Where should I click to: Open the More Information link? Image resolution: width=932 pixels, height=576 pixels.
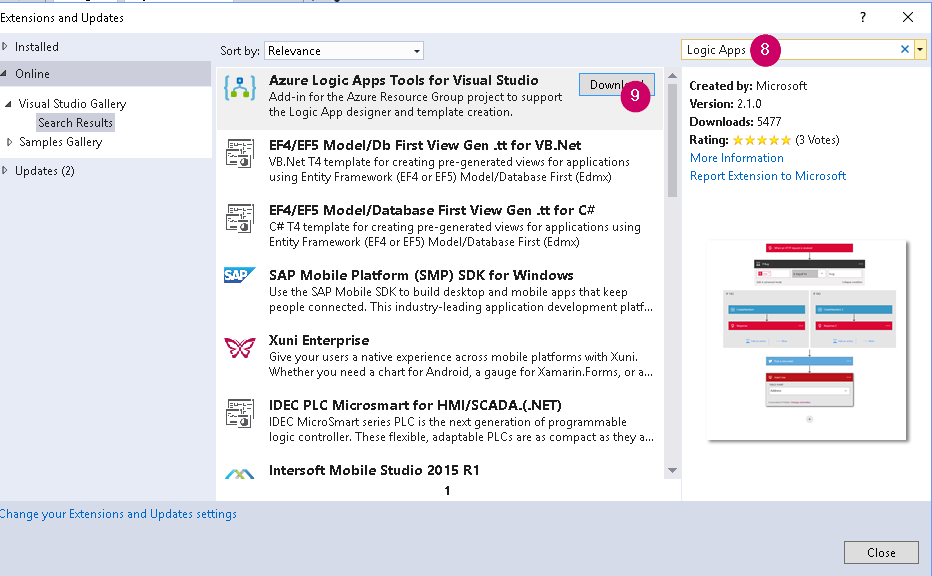[736, 158]
